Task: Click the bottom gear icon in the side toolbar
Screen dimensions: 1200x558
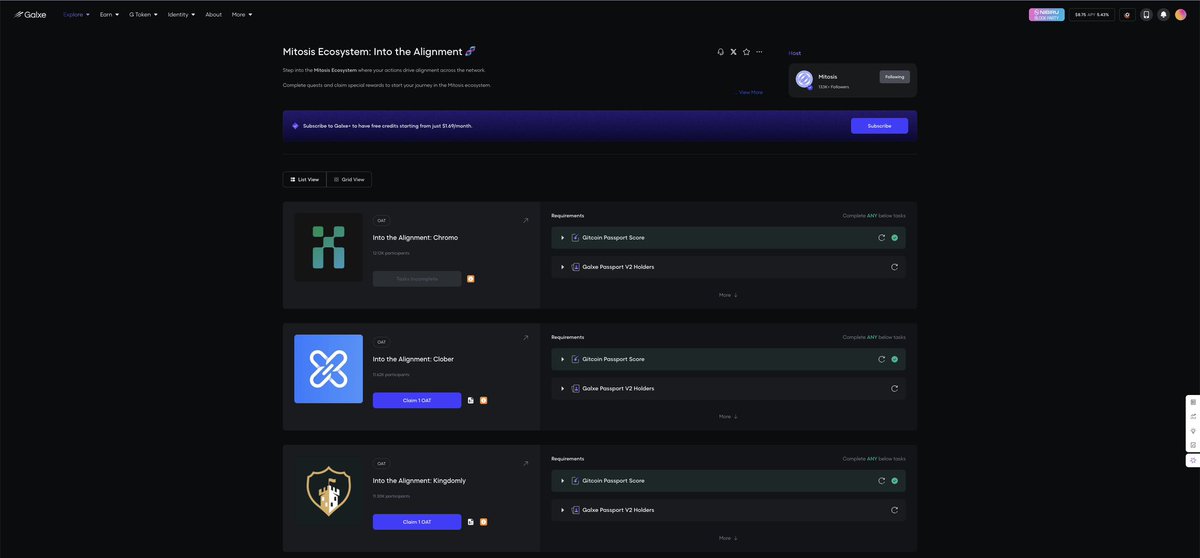Action: (1193, 461)
